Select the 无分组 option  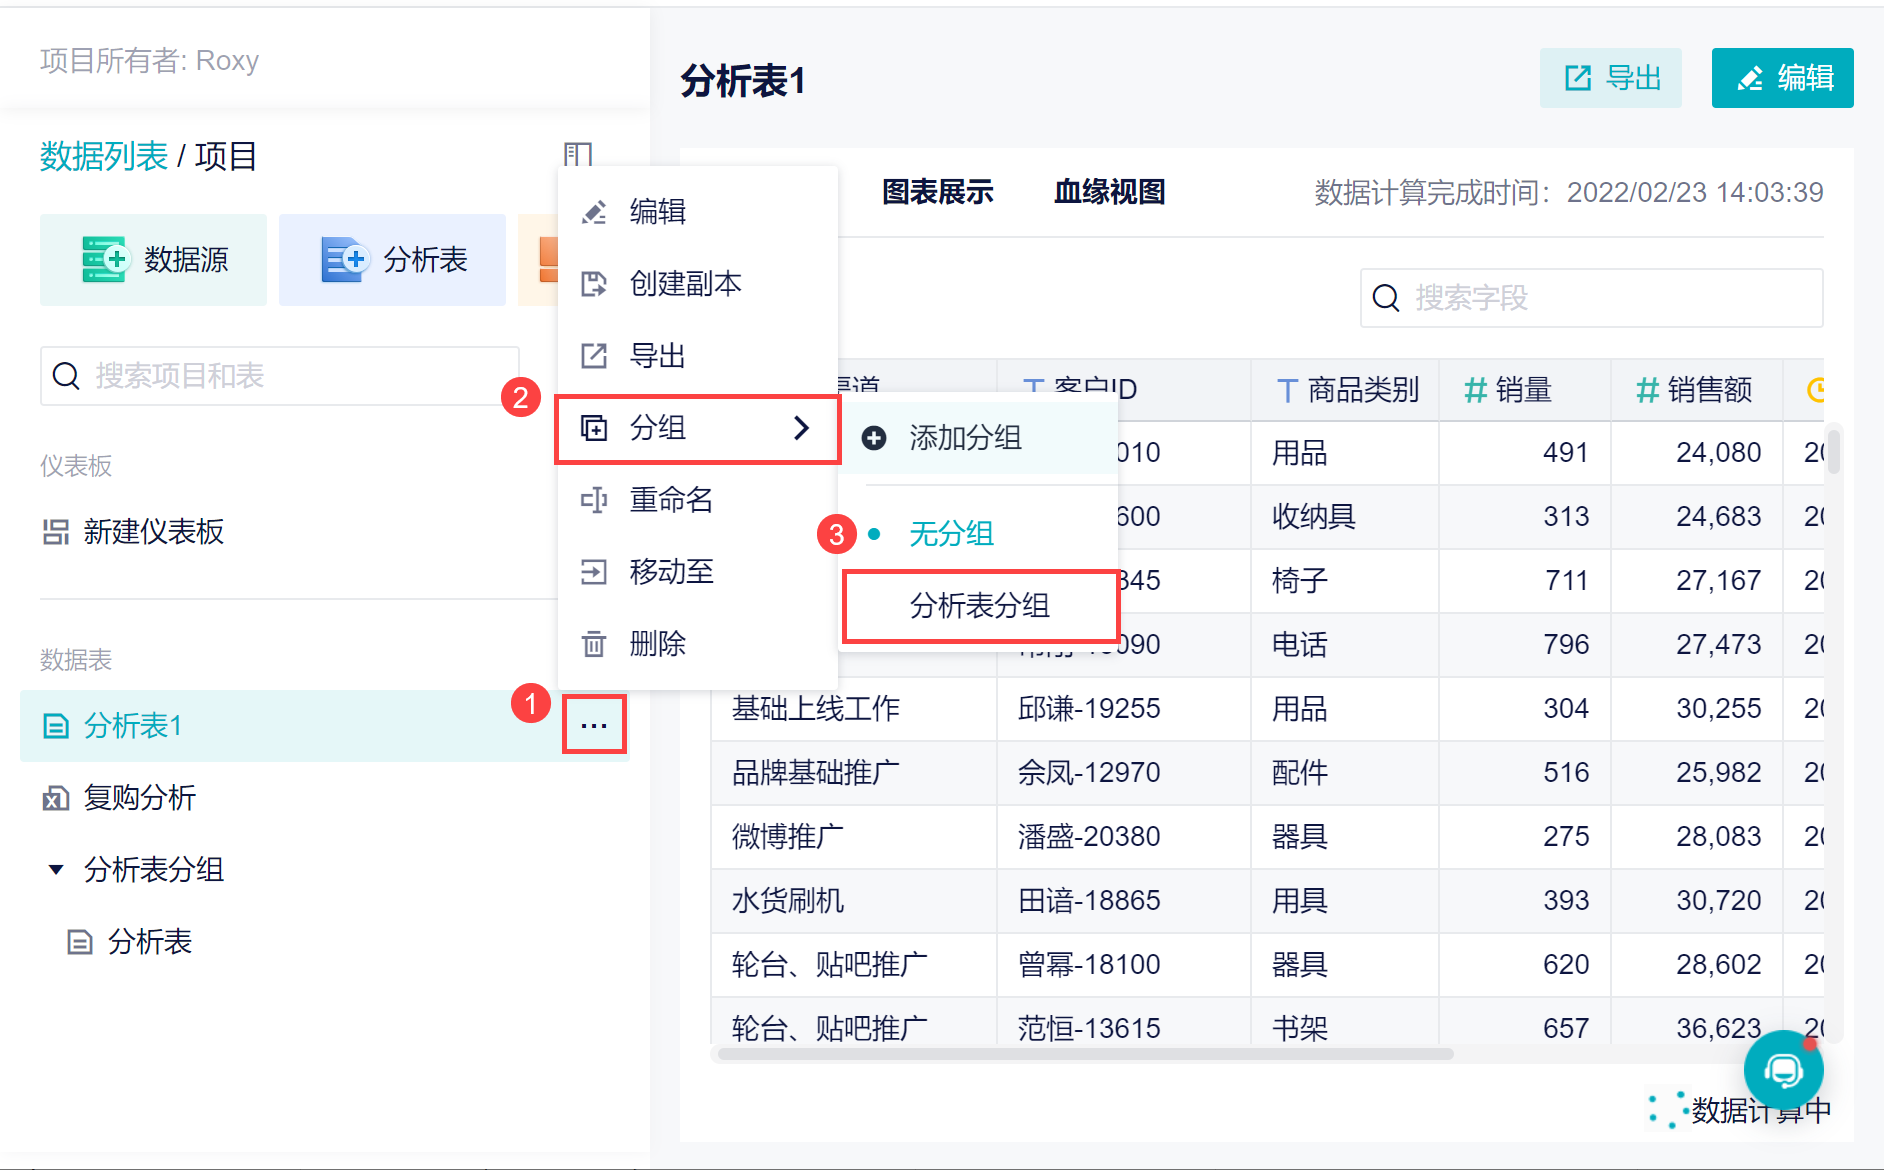click(951, 534)
